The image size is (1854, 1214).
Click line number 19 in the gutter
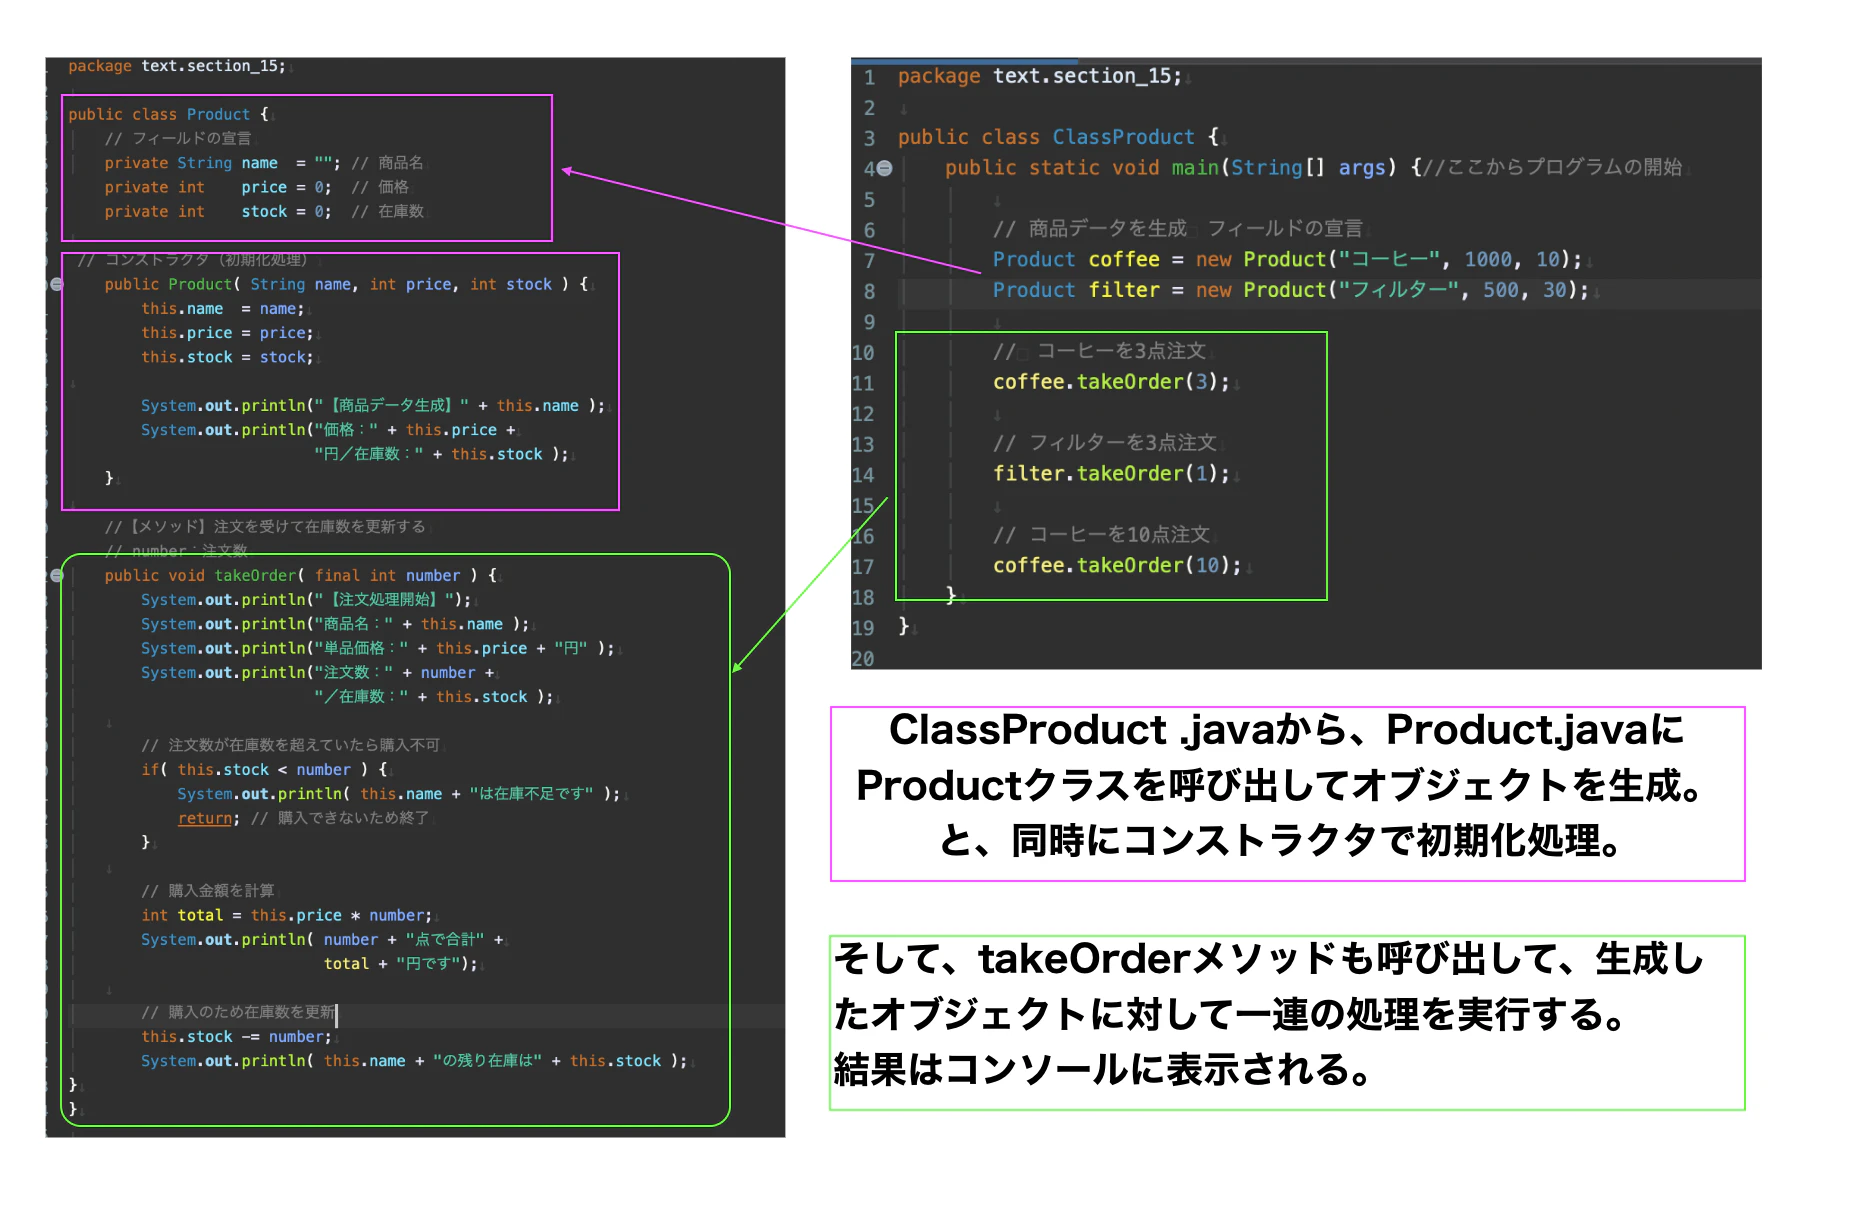click(863, 628)
